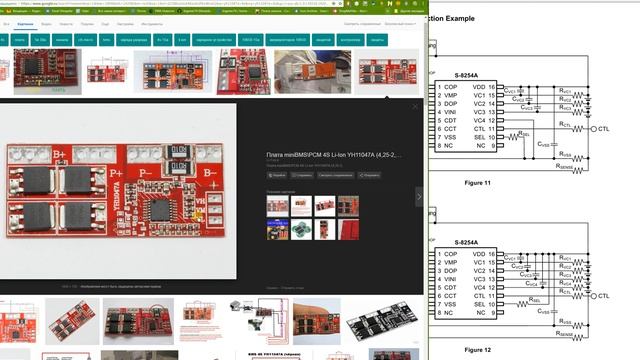
Task: Open the Картинки search tab
Action: tap(25, 24)
